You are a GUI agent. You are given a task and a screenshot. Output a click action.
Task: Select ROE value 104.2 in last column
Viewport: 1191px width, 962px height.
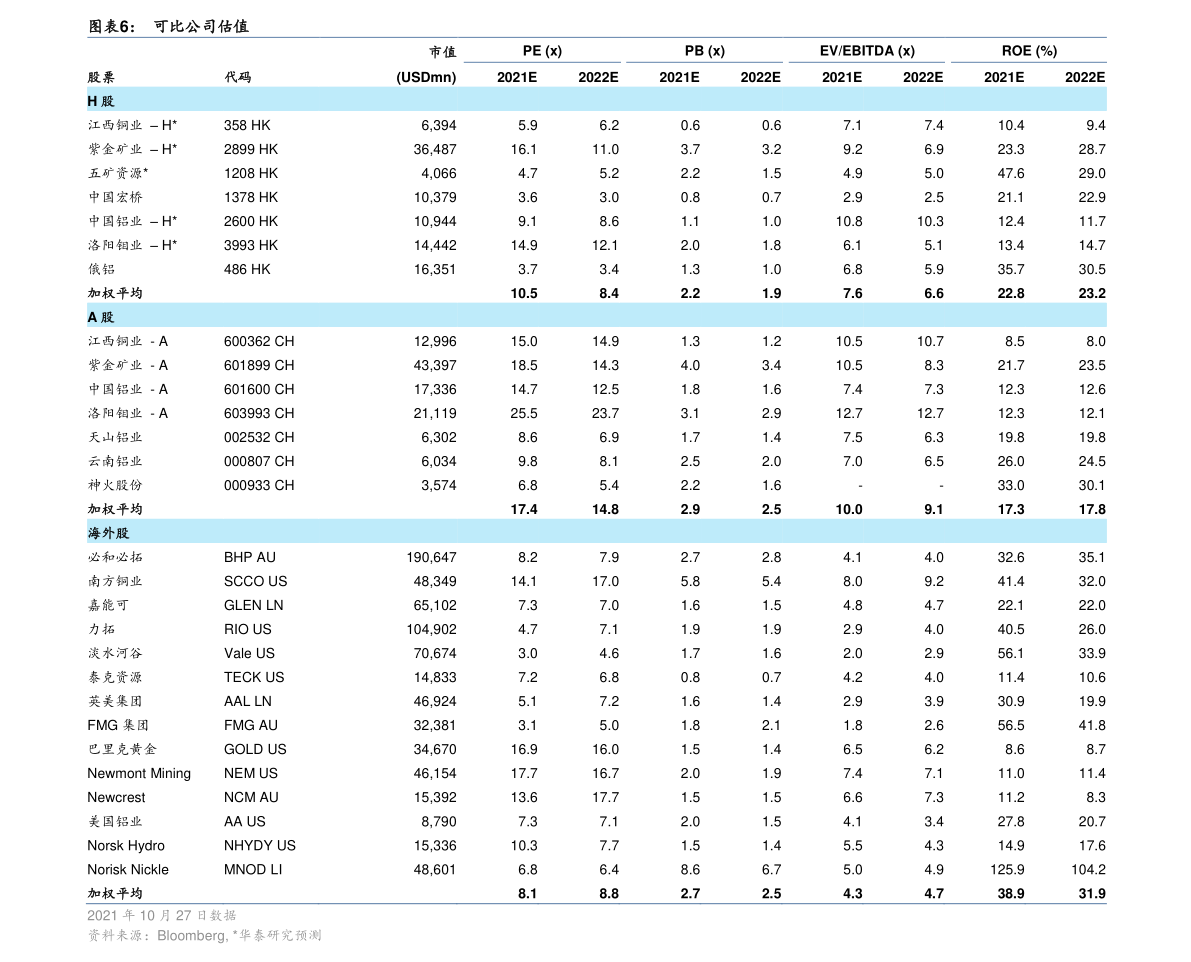click(x=1088, y=870)
